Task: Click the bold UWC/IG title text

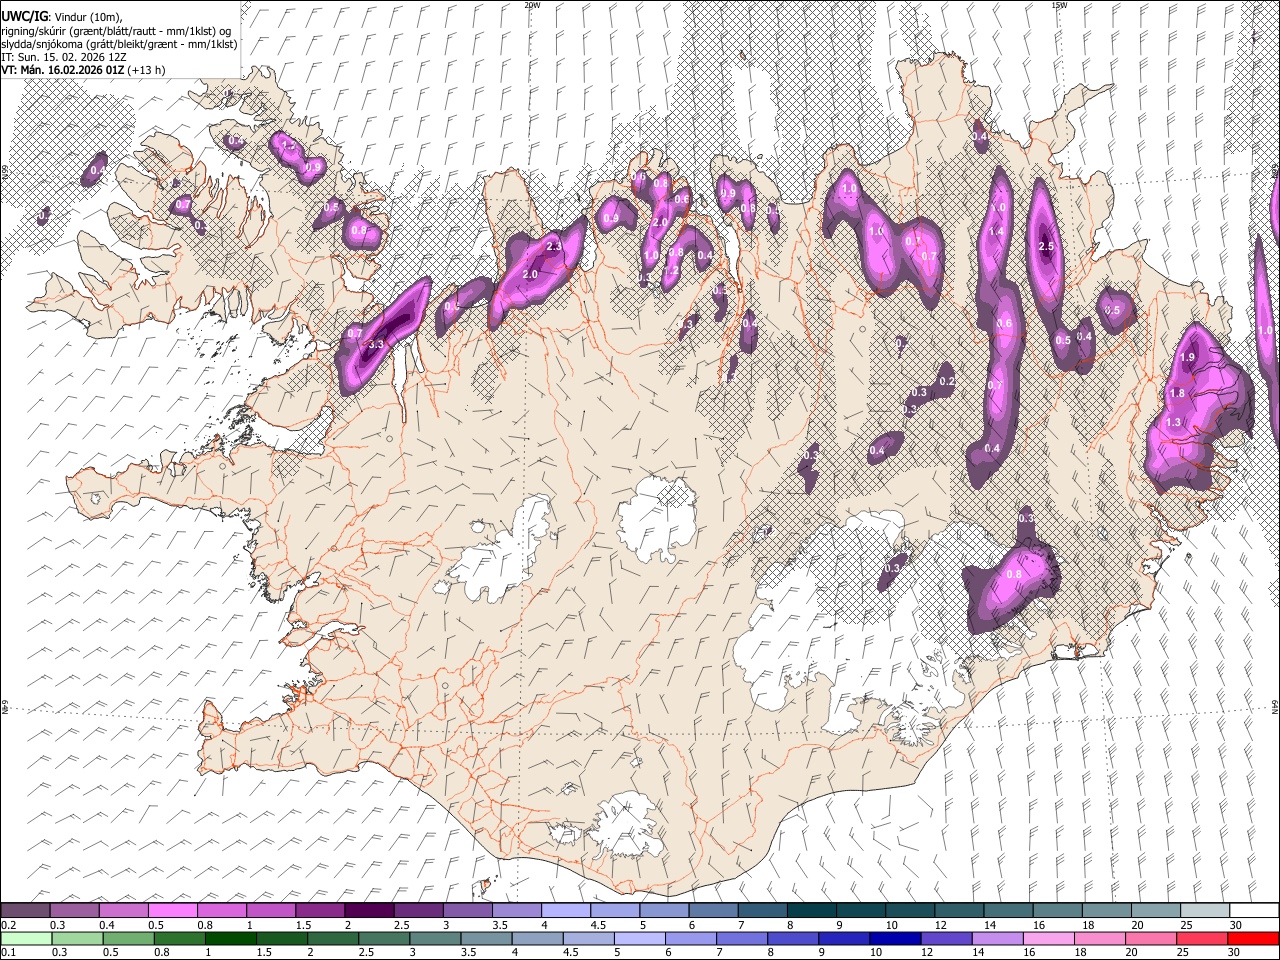Action: 23,17
